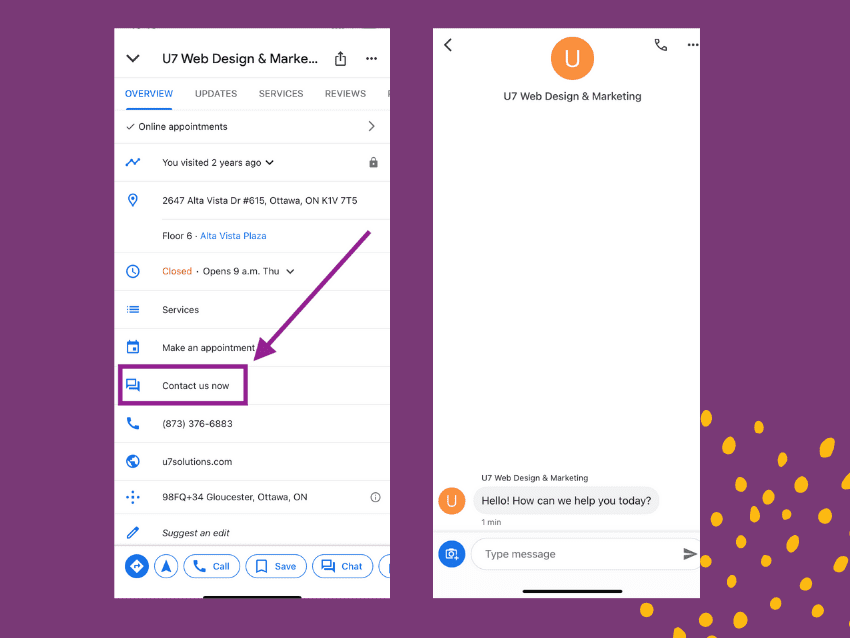Tap the lock icon on the visited row

373,162
